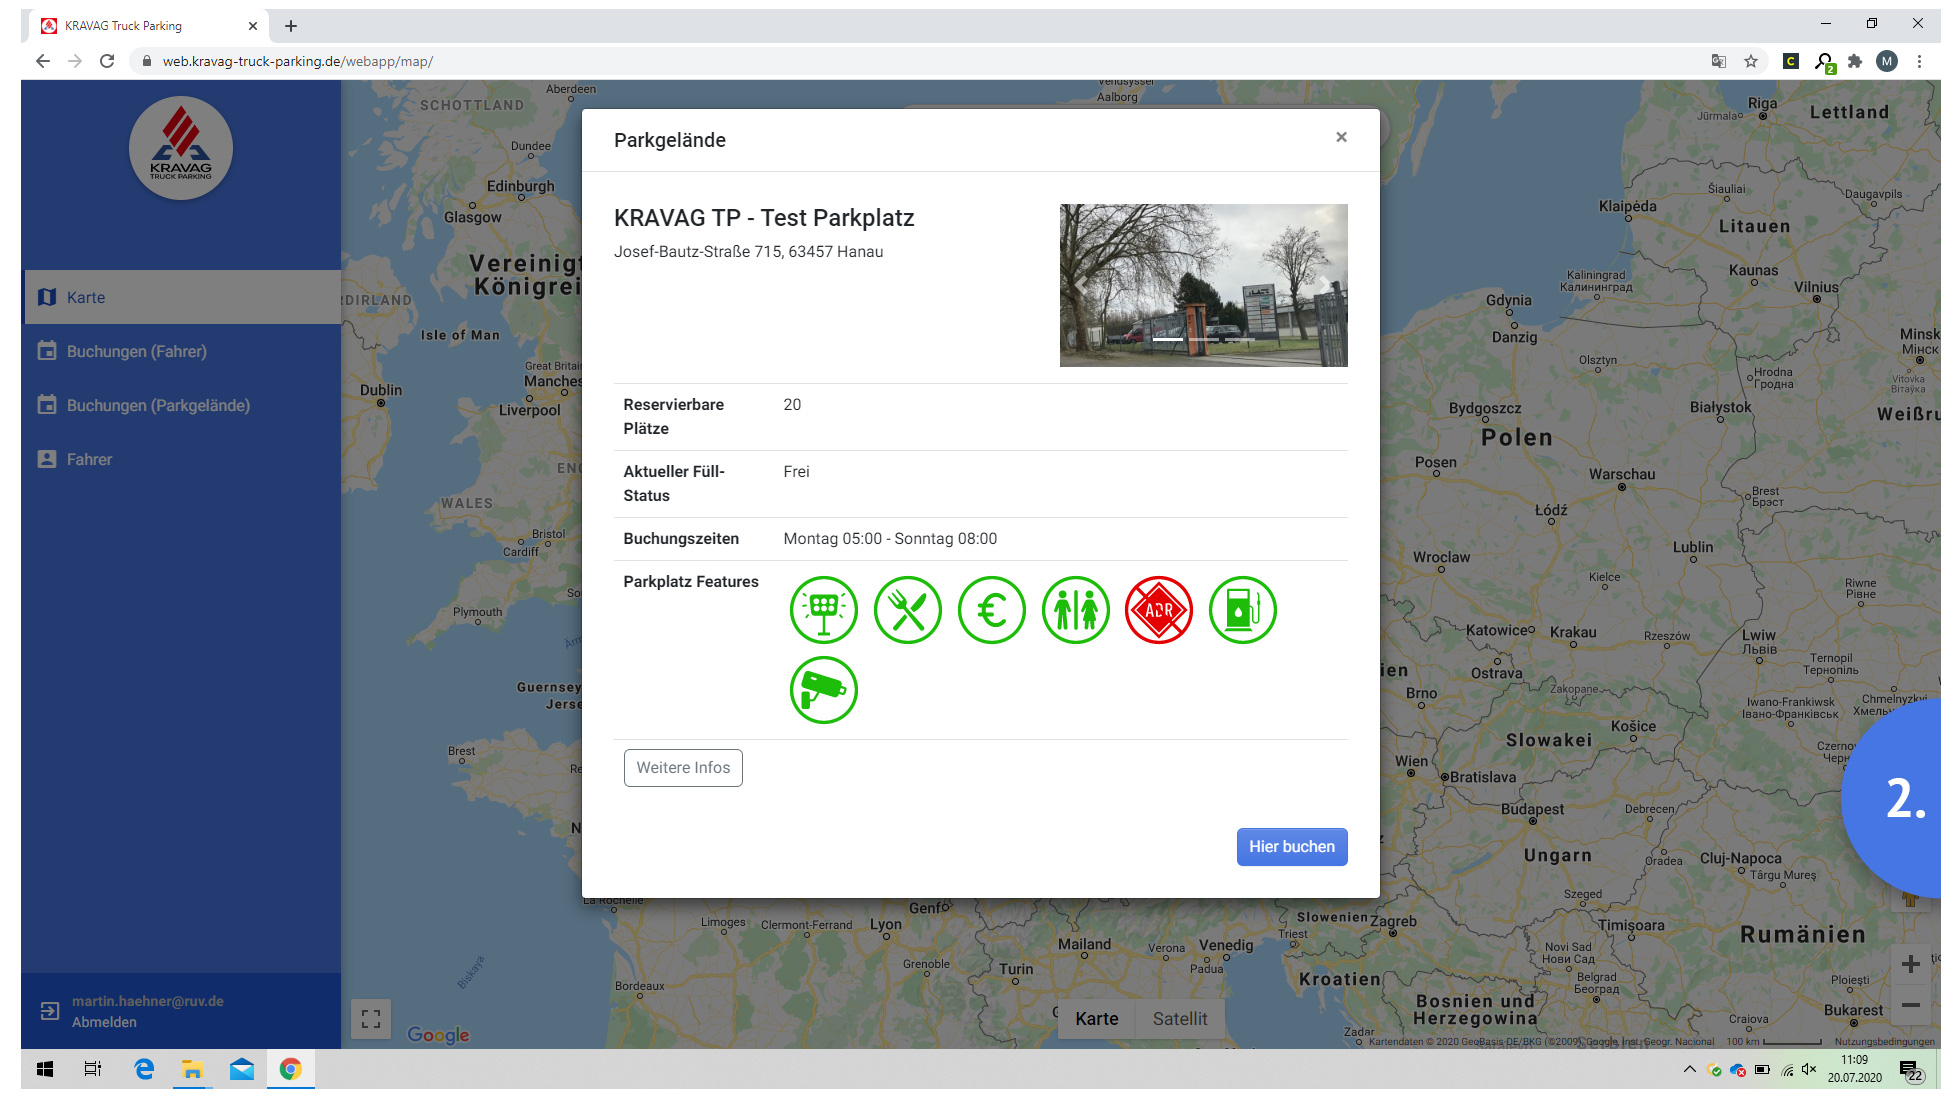
Task: Click the restroom toilets feature icon
Action: (1075, 610)
